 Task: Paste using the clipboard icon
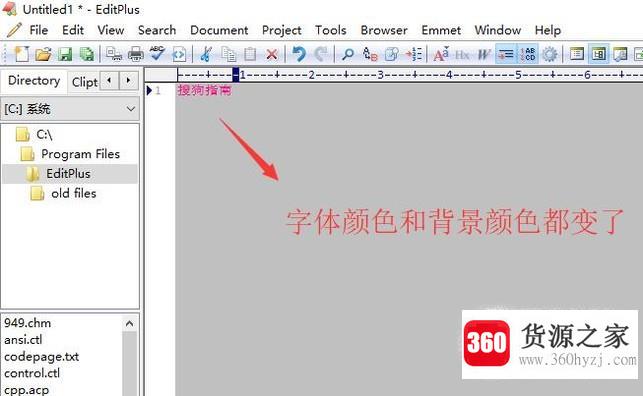[x=250, y=54]
